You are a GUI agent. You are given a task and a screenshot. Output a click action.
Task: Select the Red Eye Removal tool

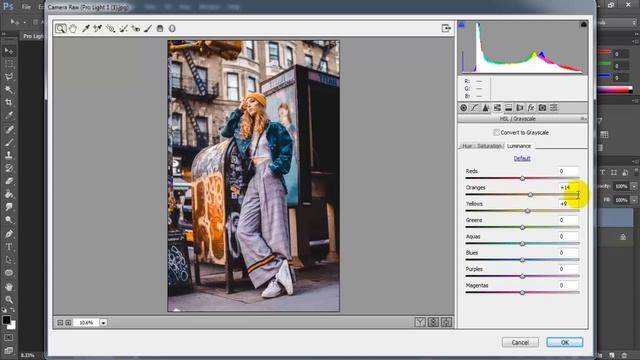[136, 29]
